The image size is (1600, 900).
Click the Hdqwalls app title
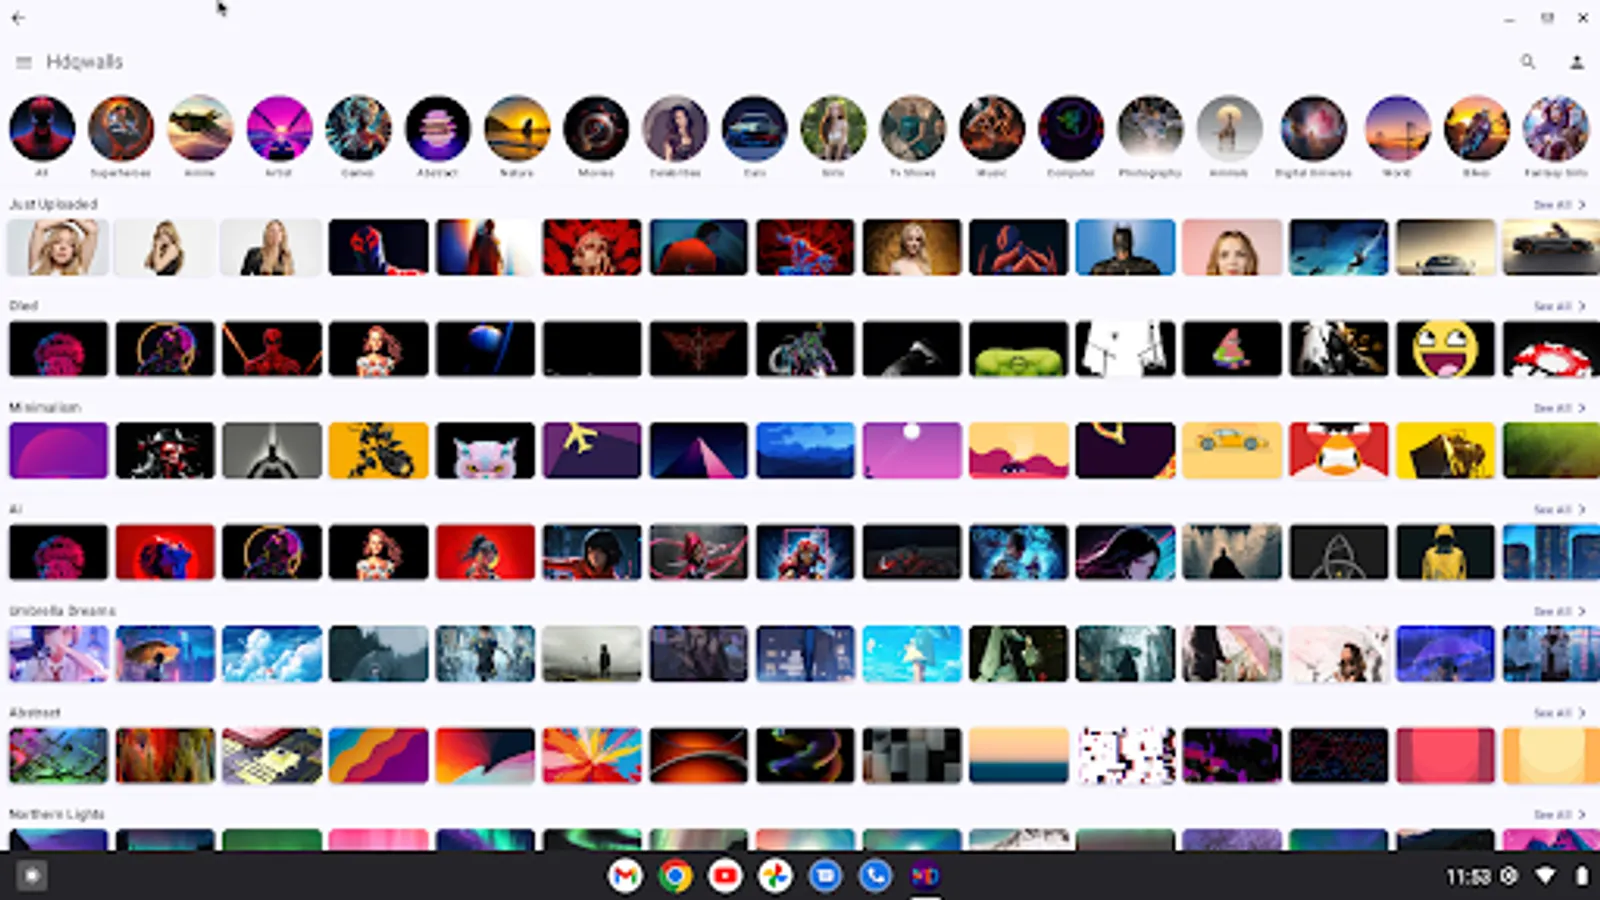point(85,62)
